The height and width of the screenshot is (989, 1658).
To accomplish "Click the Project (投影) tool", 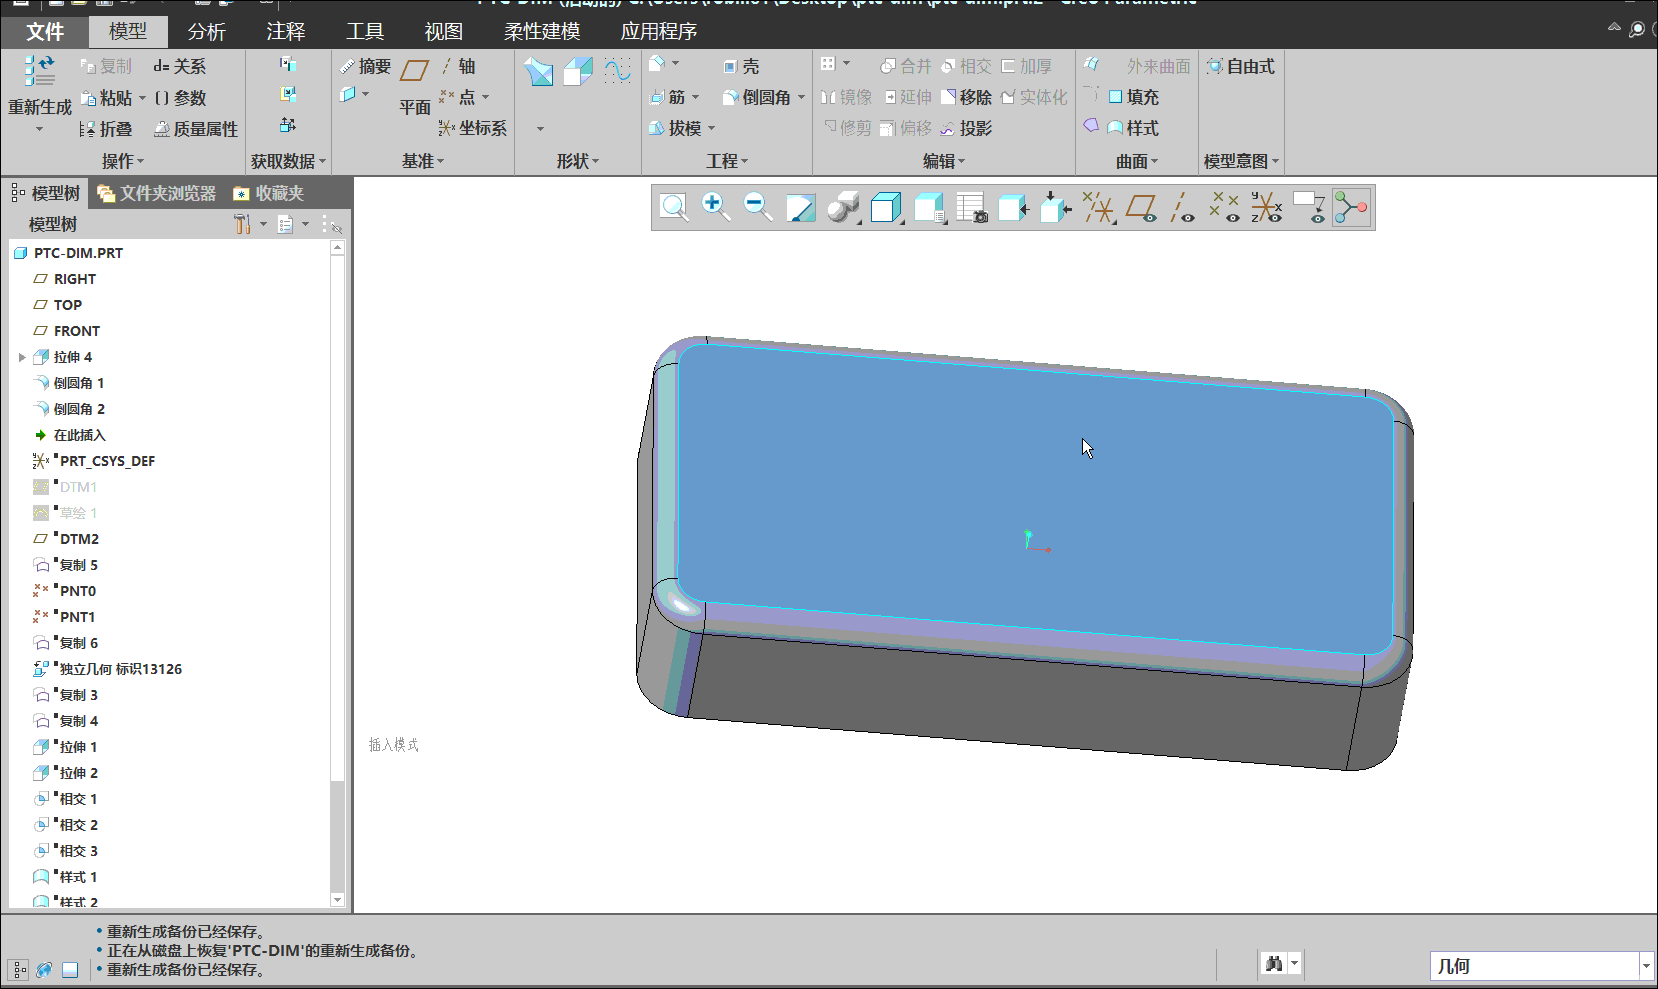I will [x=966, y=129].
